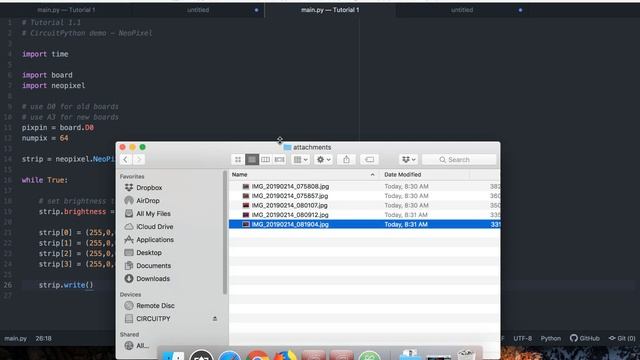Change Python grammar in status bar

pos(551,339)
